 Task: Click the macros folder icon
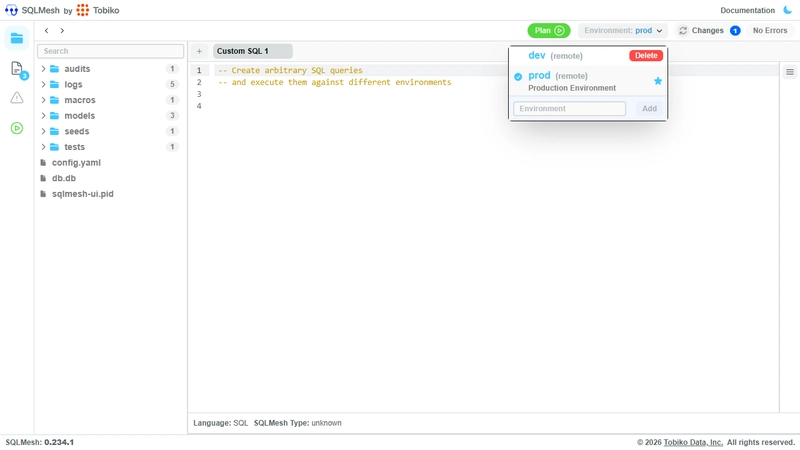[x=55, y=100]
